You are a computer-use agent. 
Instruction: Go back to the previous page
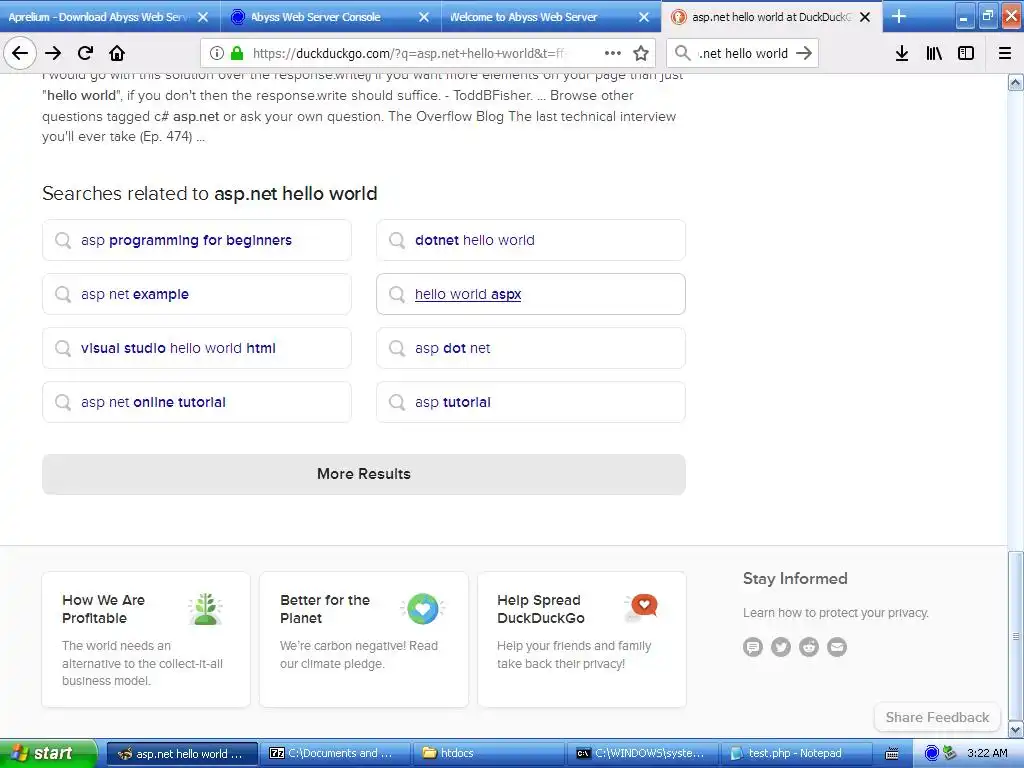point(20,53)
